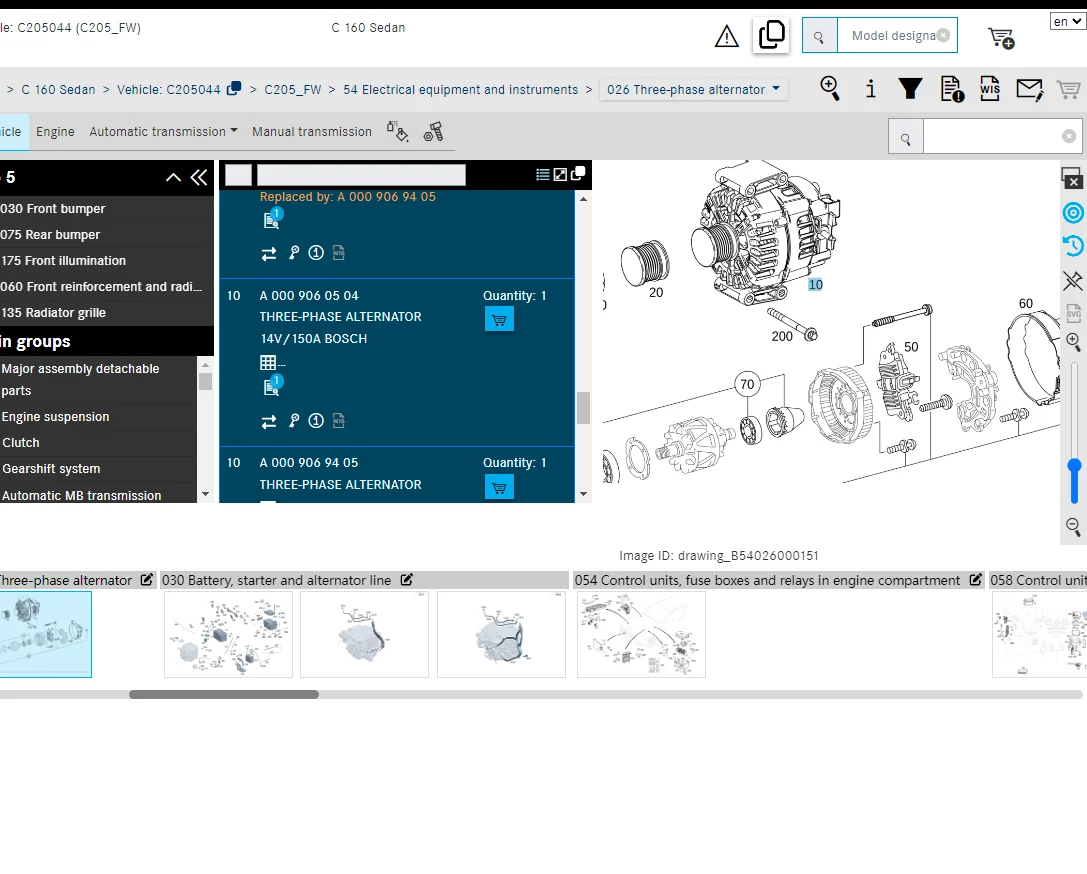1087x874 pixels.
Task: Hide sidebar with double-left chevron
Action: pos(199,177)
